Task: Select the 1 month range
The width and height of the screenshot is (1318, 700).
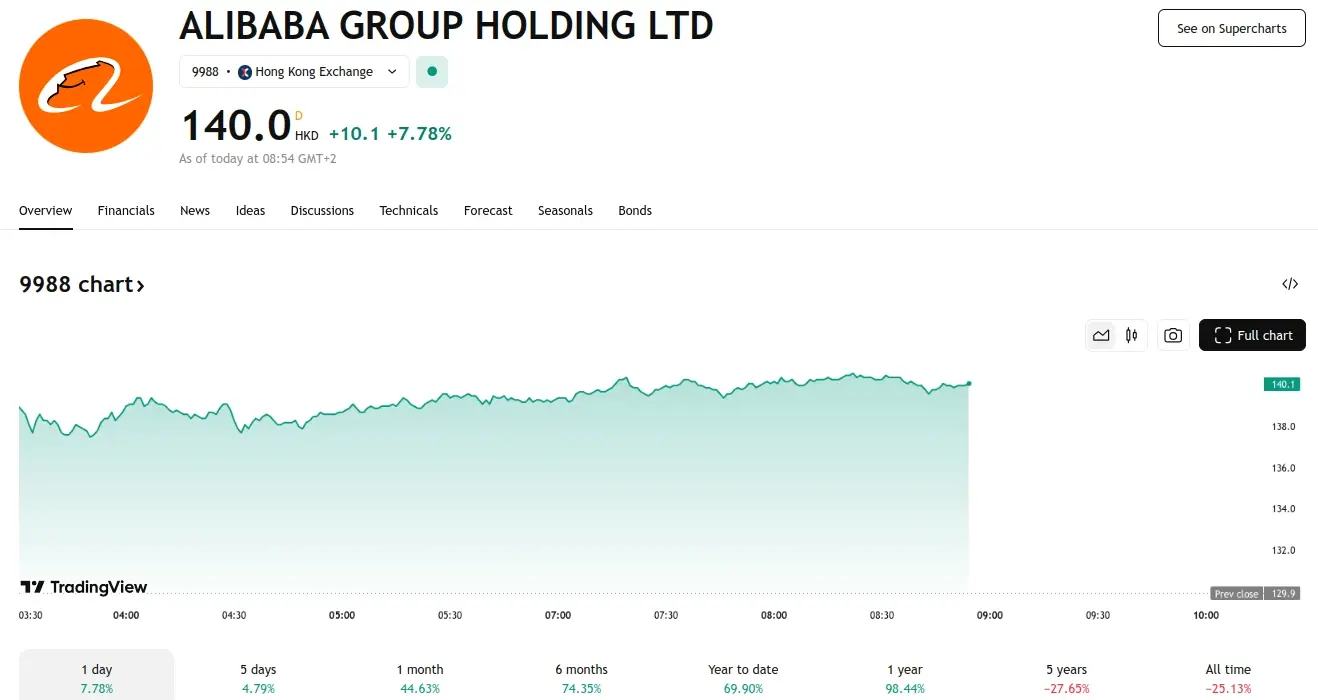Action: pos(420,678)
